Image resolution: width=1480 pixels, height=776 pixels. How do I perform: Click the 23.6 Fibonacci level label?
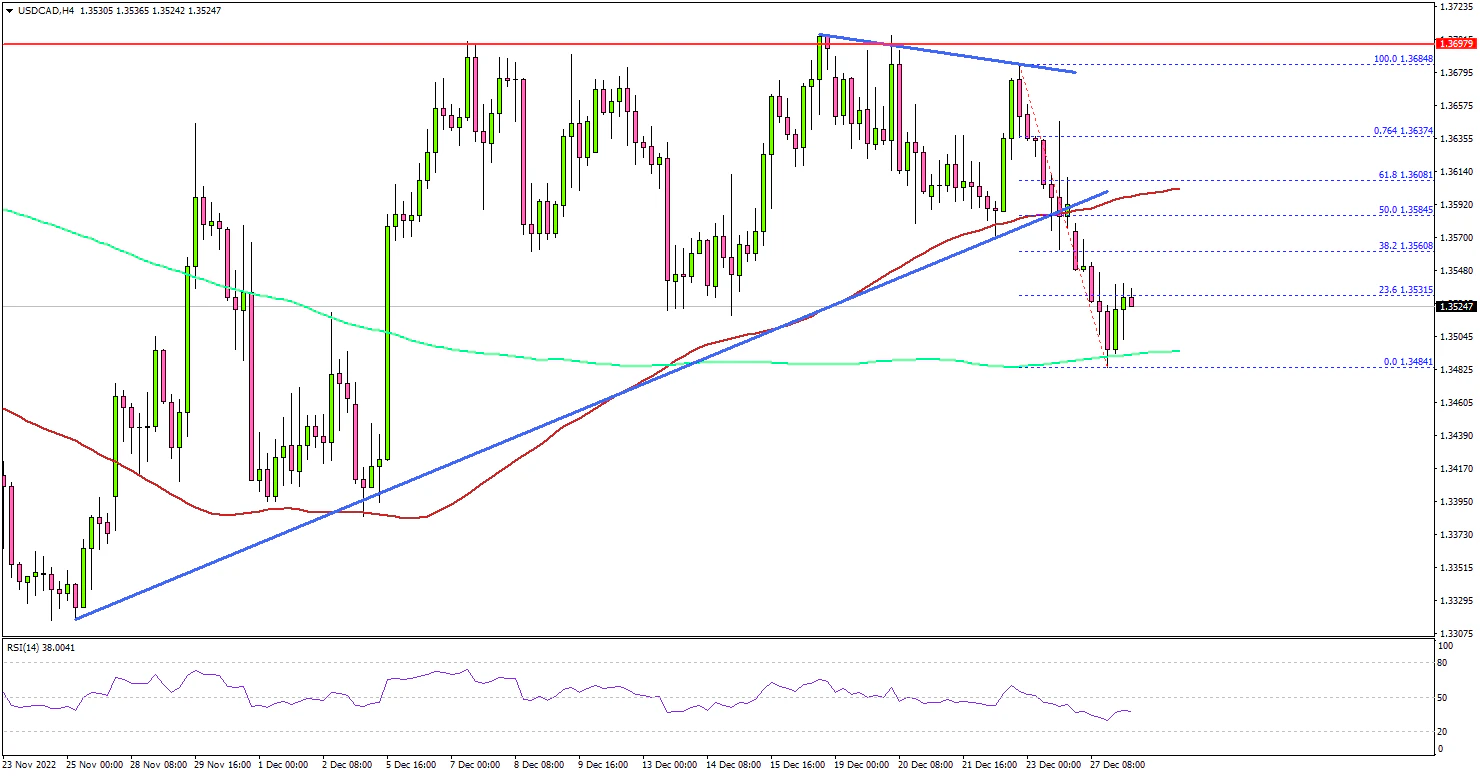coord(1405,289)
